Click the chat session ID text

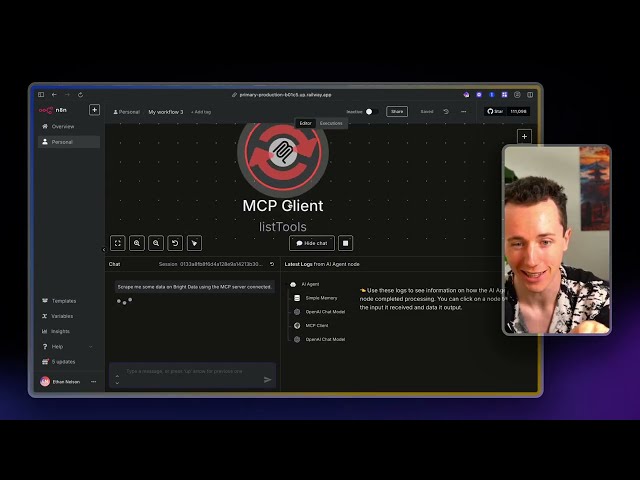pyautogui.click(x=221, y=264)
